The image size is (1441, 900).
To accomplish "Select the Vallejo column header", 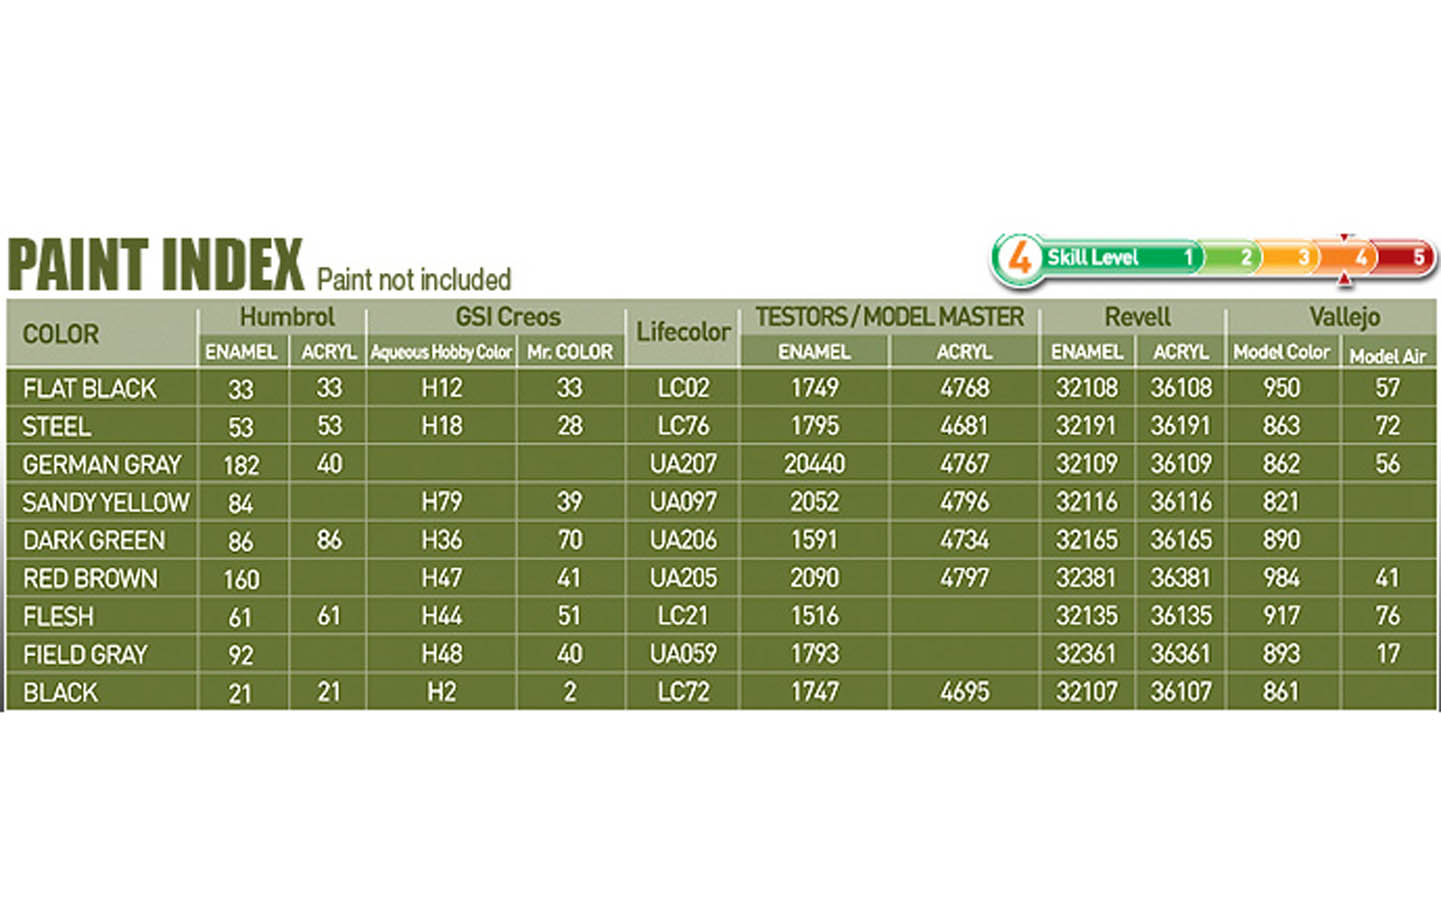I will 1343,317.
